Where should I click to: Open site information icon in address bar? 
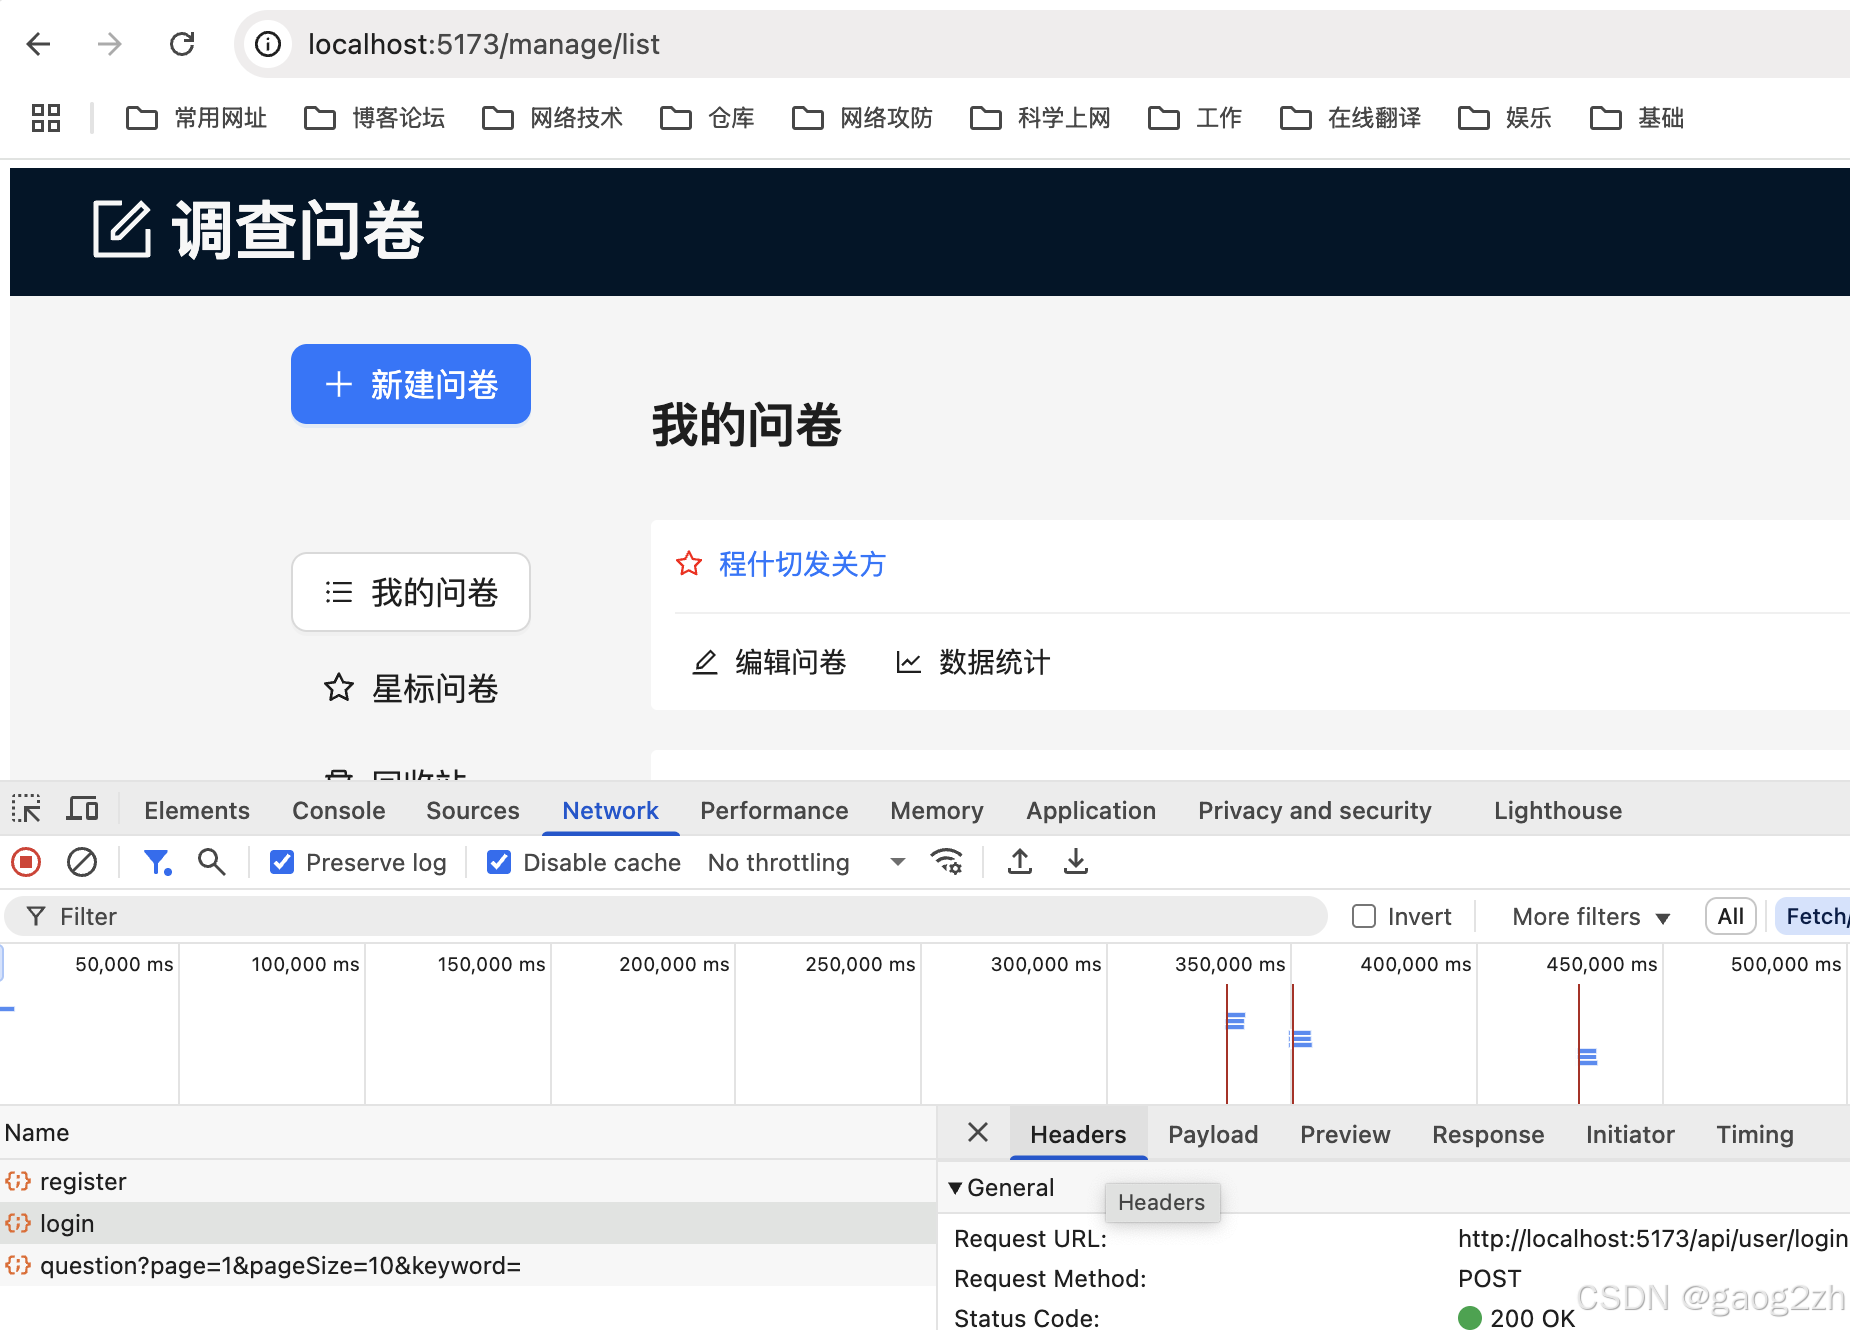(268, 44)
